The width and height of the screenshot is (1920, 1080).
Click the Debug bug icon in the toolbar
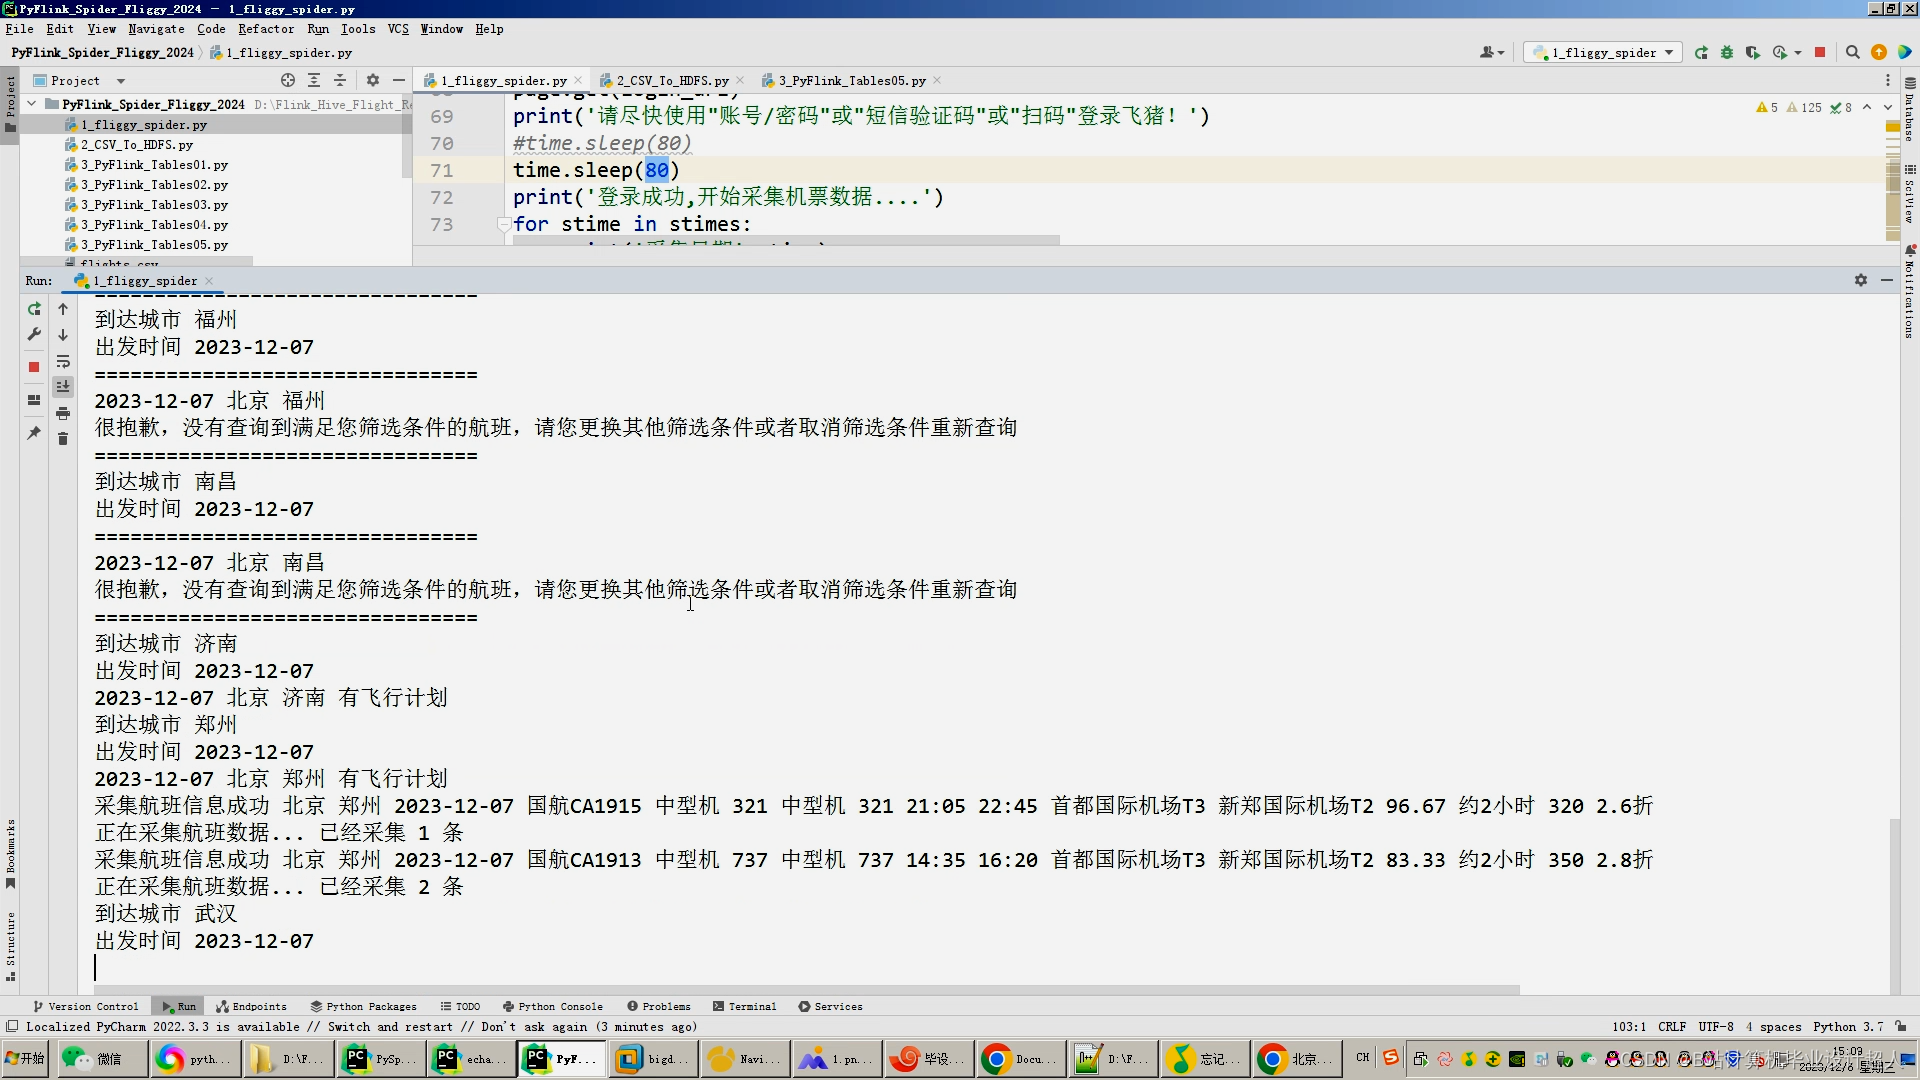click(1727, 53)
